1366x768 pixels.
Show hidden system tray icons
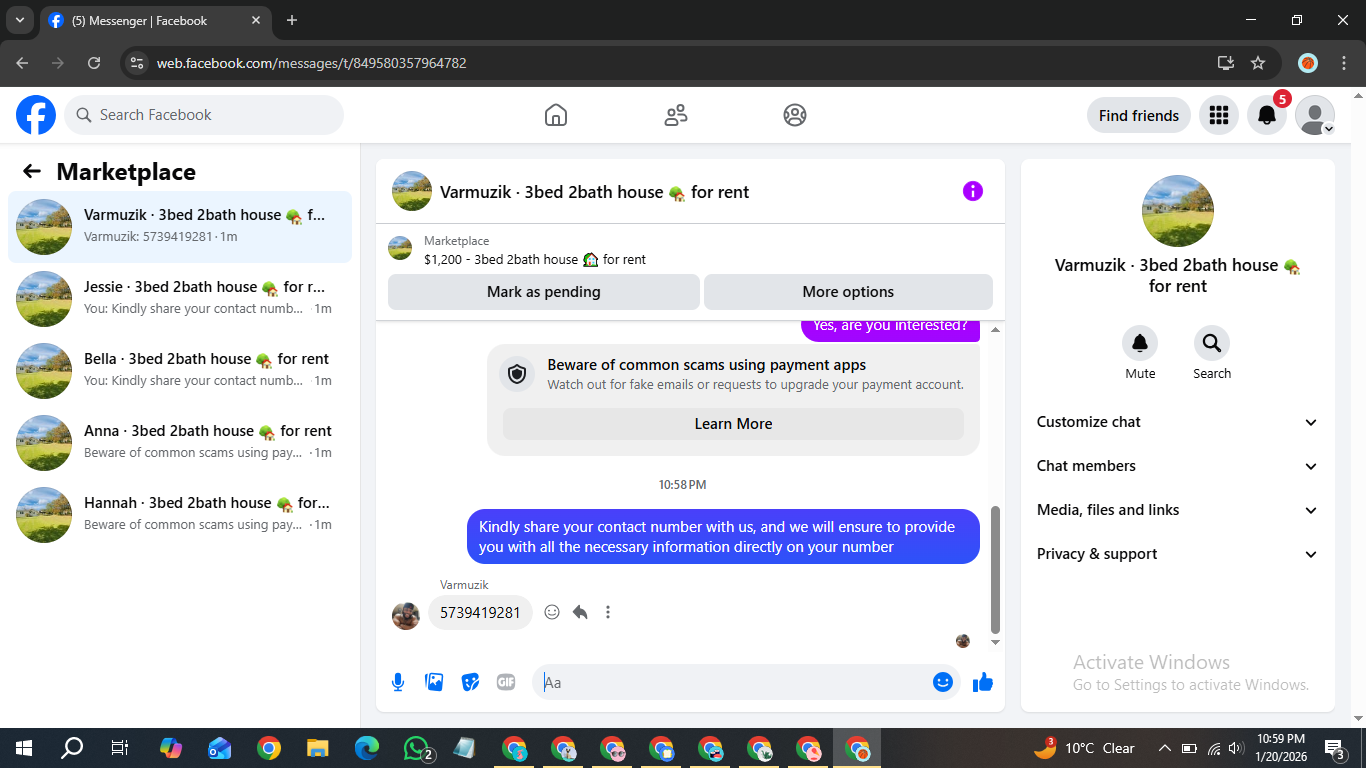pyautogui.click(x=1164, y=748)
